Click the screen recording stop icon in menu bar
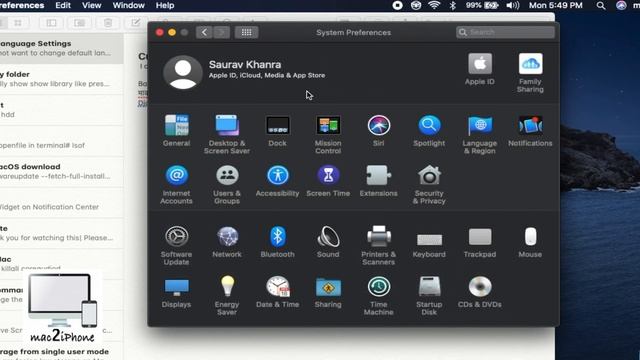This screenshot has height=360, width=640. pos(398,5)
